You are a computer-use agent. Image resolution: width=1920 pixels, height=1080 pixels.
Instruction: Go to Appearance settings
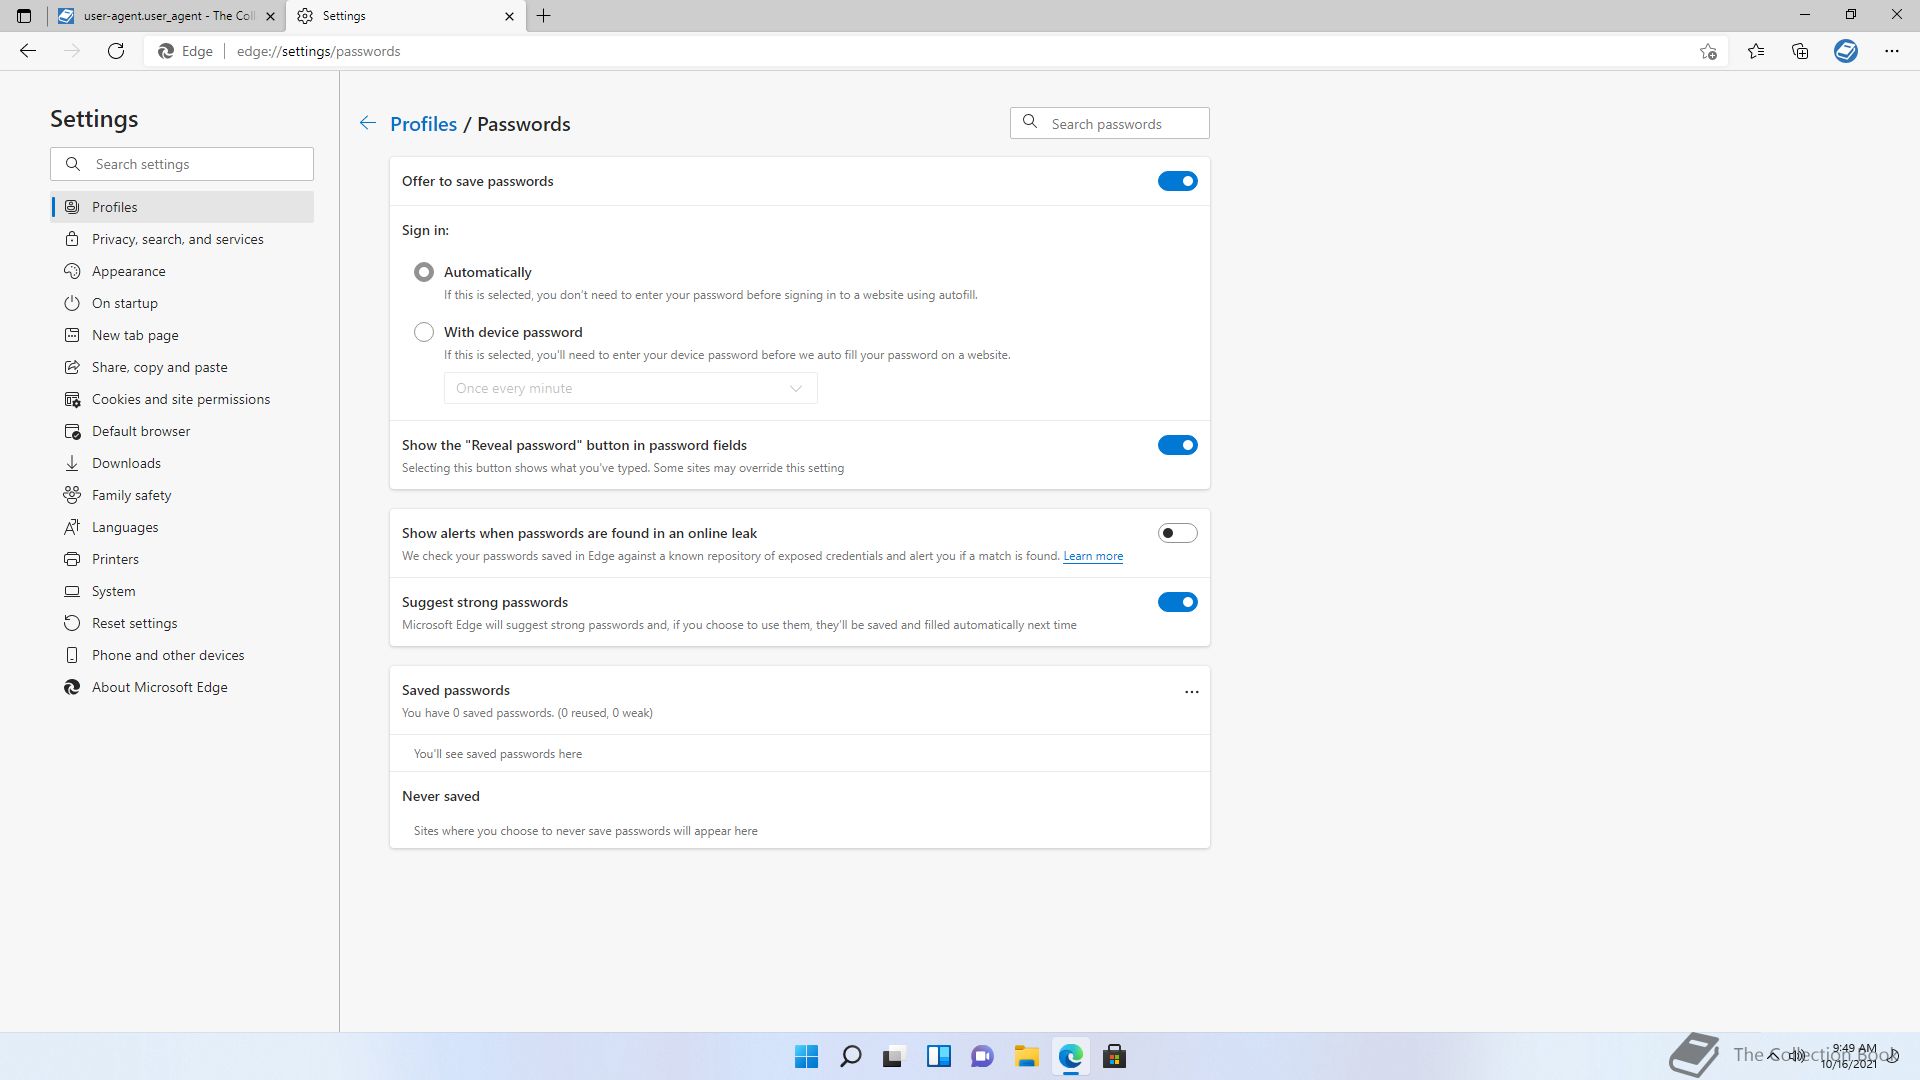pos(182,271)
